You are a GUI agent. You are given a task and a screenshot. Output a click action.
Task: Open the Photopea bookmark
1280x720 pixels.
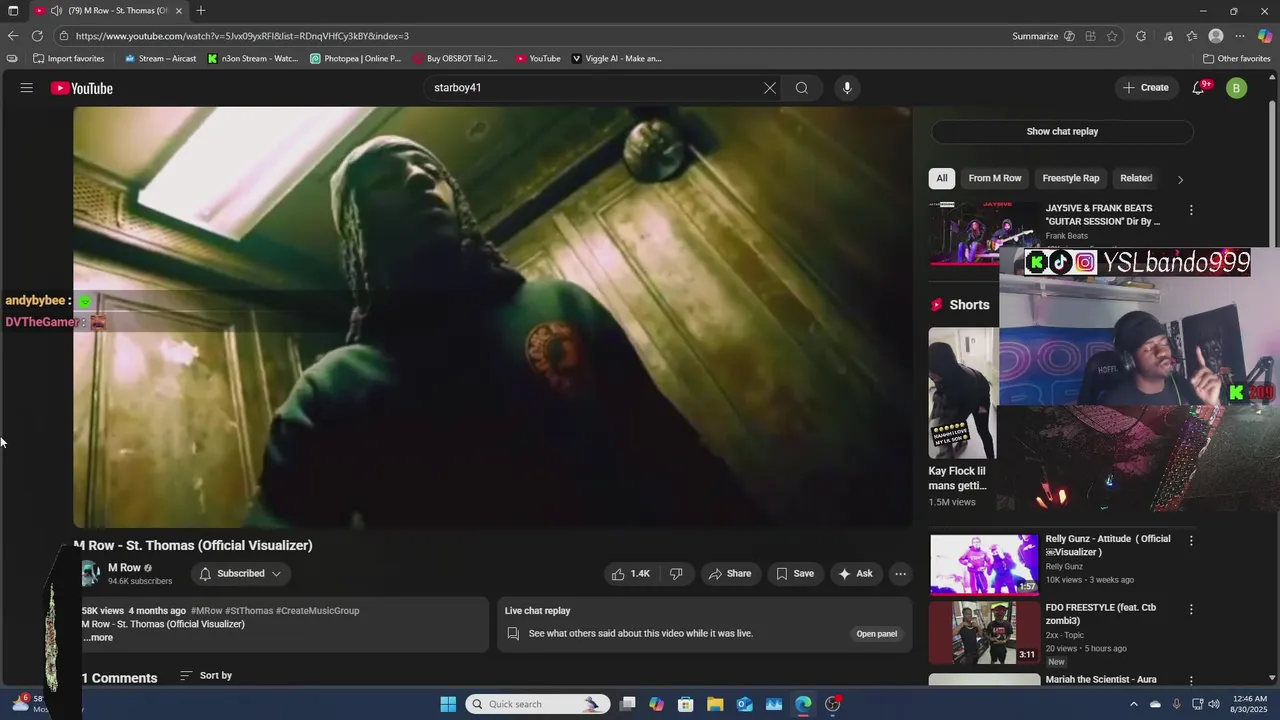[355, 59]
